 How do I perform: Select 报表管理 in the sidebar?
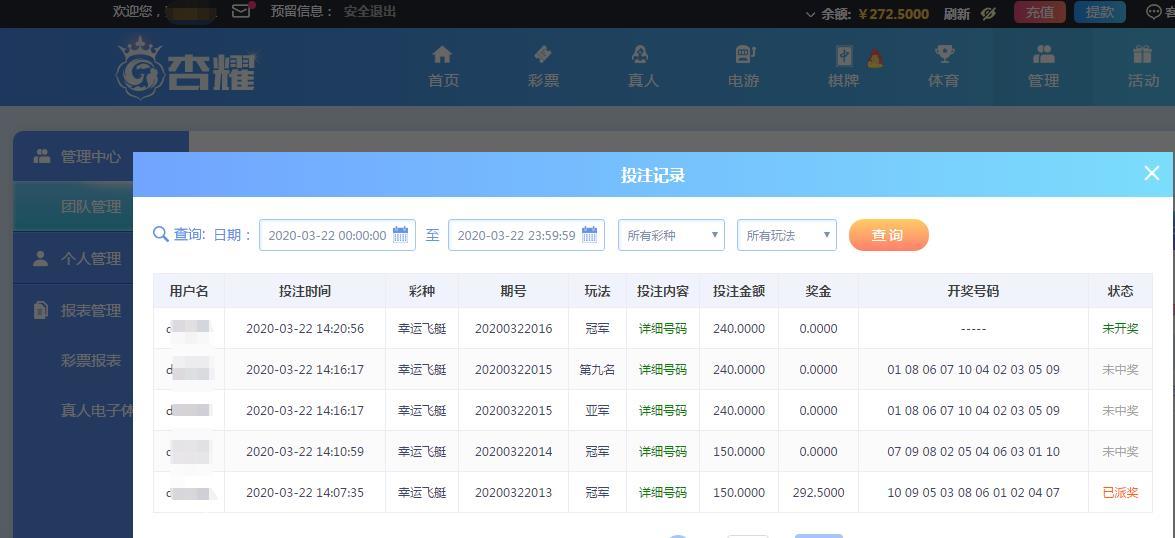(90, 310)
